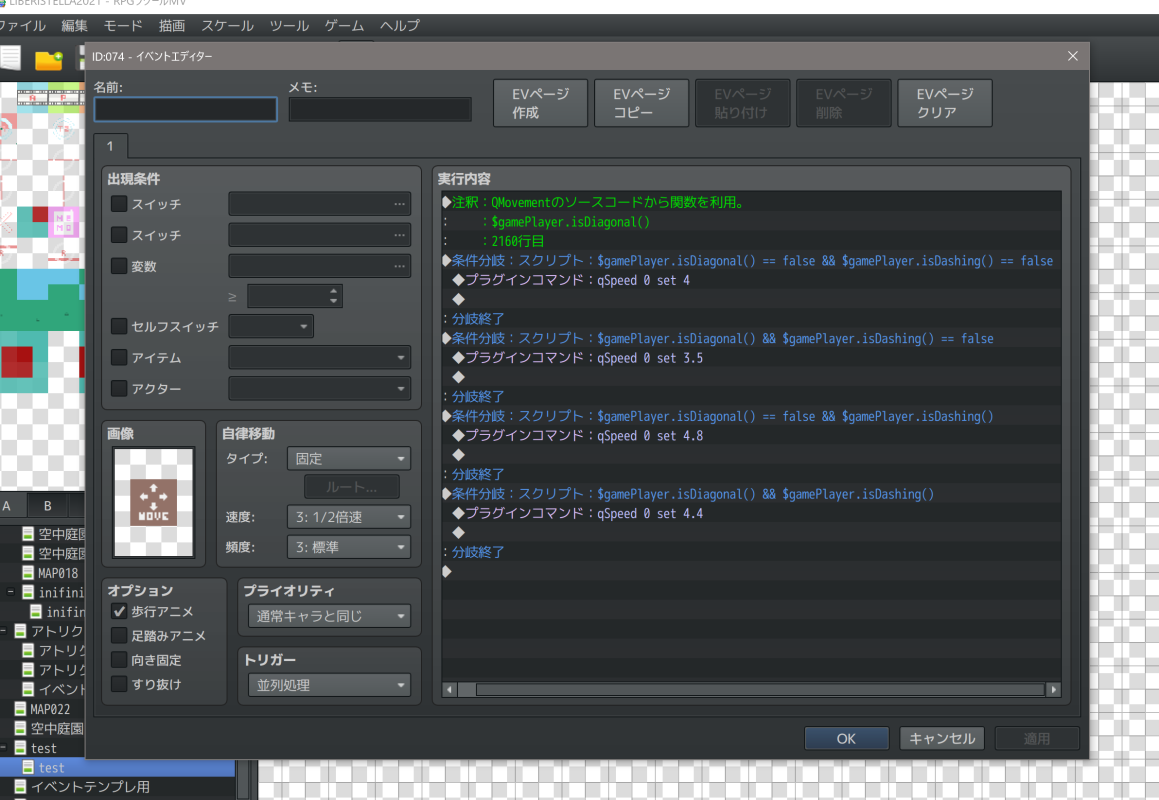The image size is (1159, 800).
Task: Enable the top スイッチ condition checkbox
Action: tap(119, 203)
